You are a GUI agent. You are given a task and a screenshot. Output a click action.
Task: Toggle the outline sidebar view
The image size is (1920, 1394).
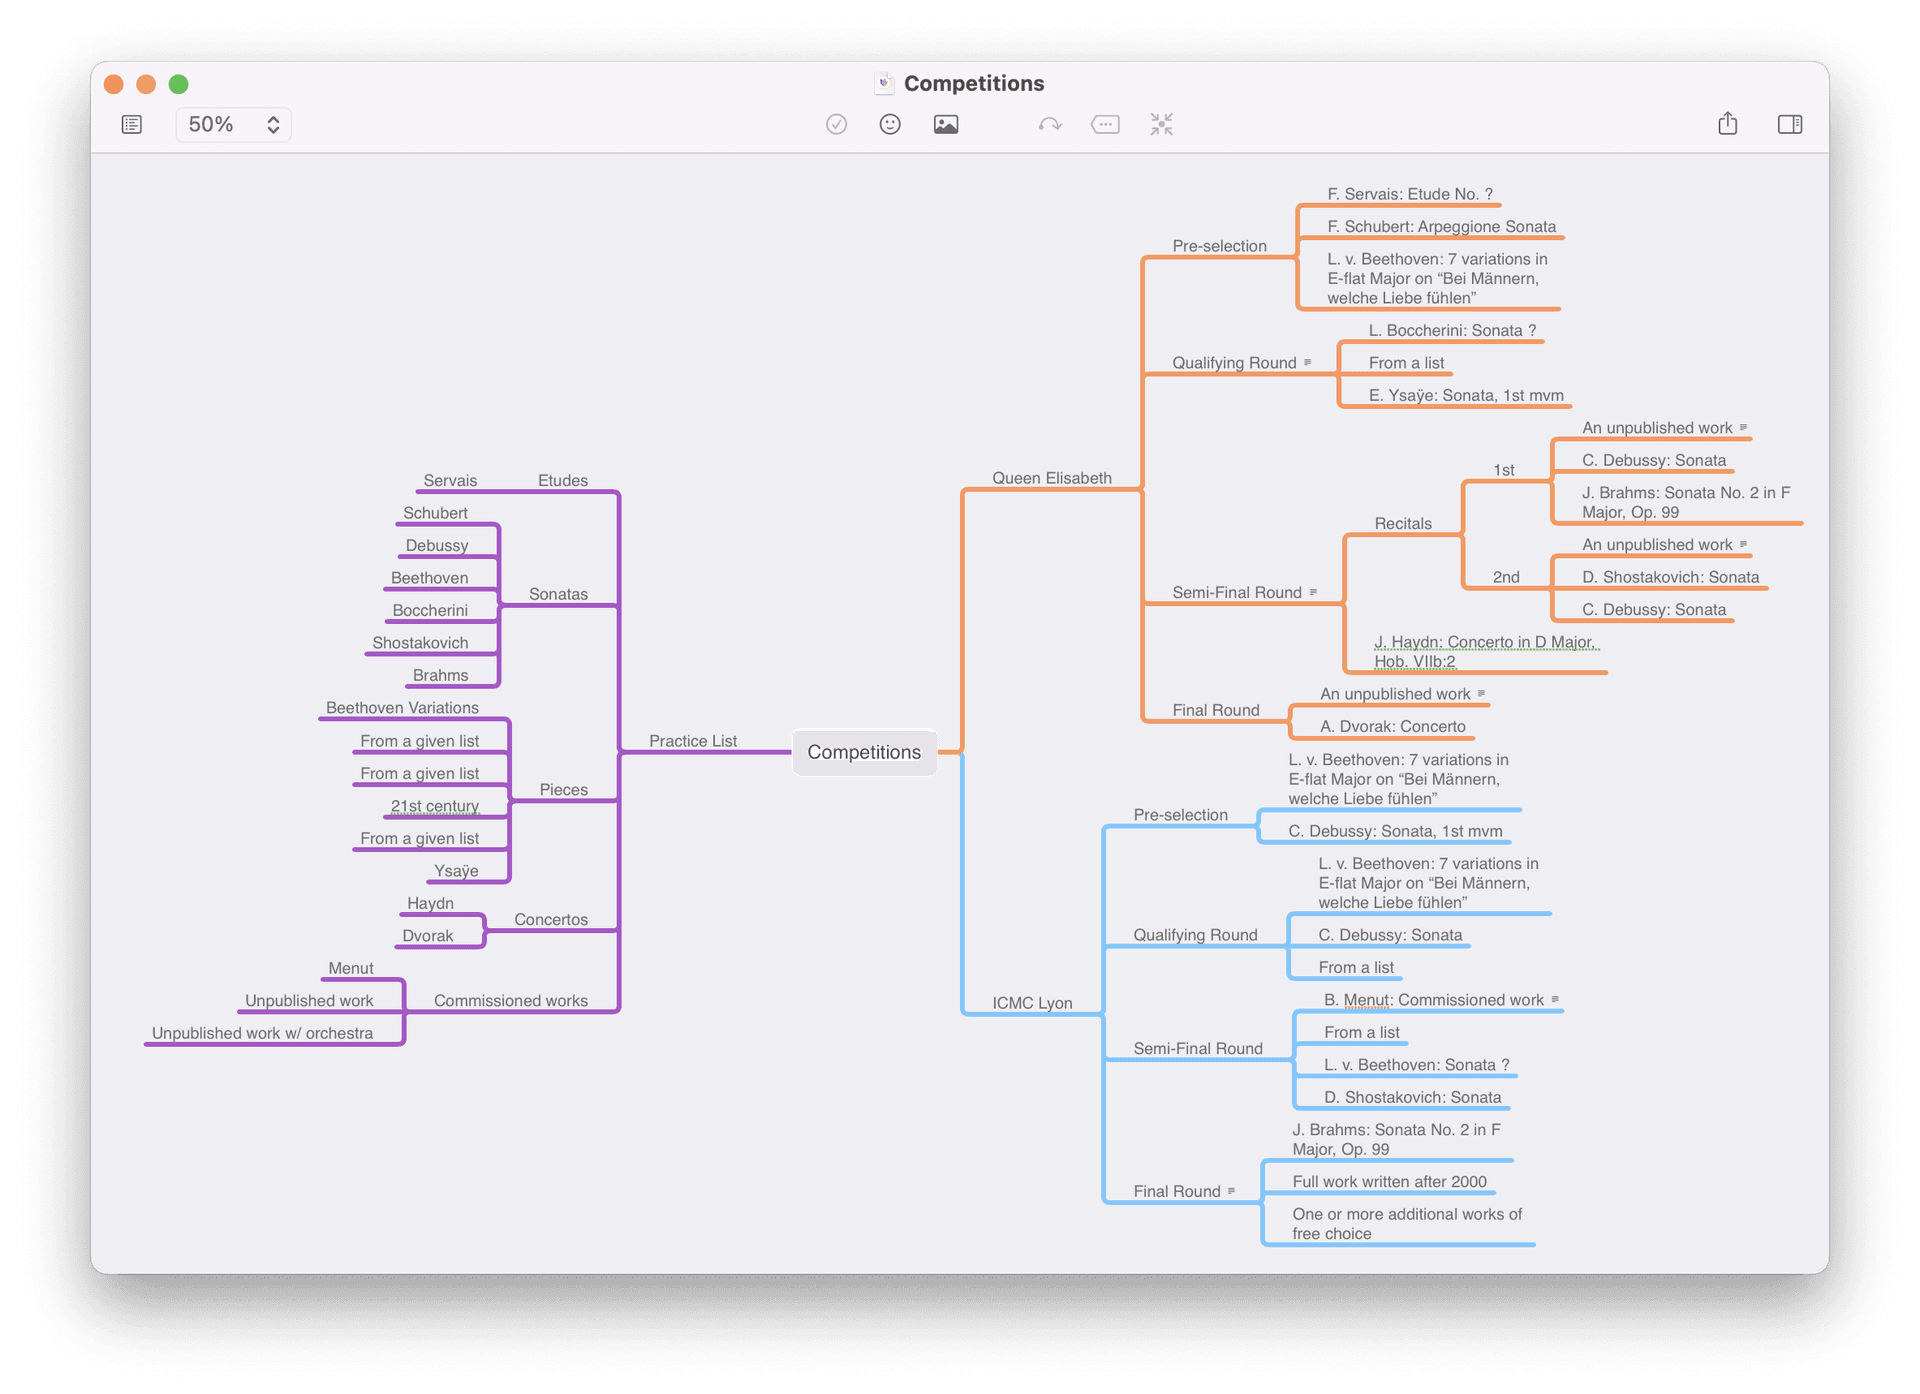[131, 124]
